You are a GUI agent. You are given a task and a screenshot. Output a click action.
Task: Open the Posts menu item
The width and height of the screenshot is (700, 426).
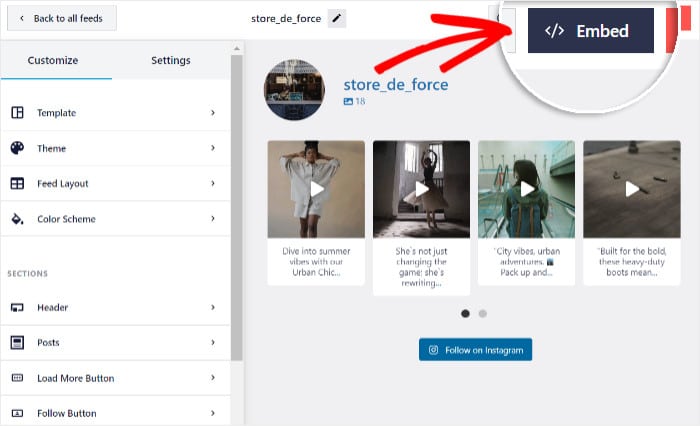[x=115, y=342]
